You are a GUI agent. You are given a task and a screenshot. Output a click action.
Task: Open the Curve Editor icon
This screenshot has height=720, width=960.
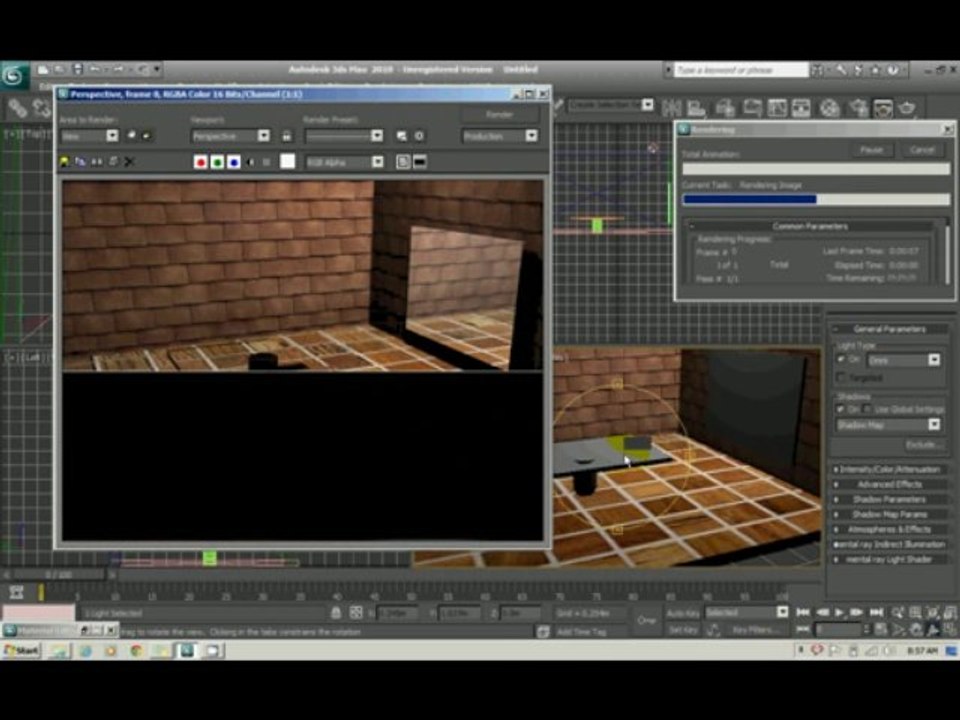777,108
